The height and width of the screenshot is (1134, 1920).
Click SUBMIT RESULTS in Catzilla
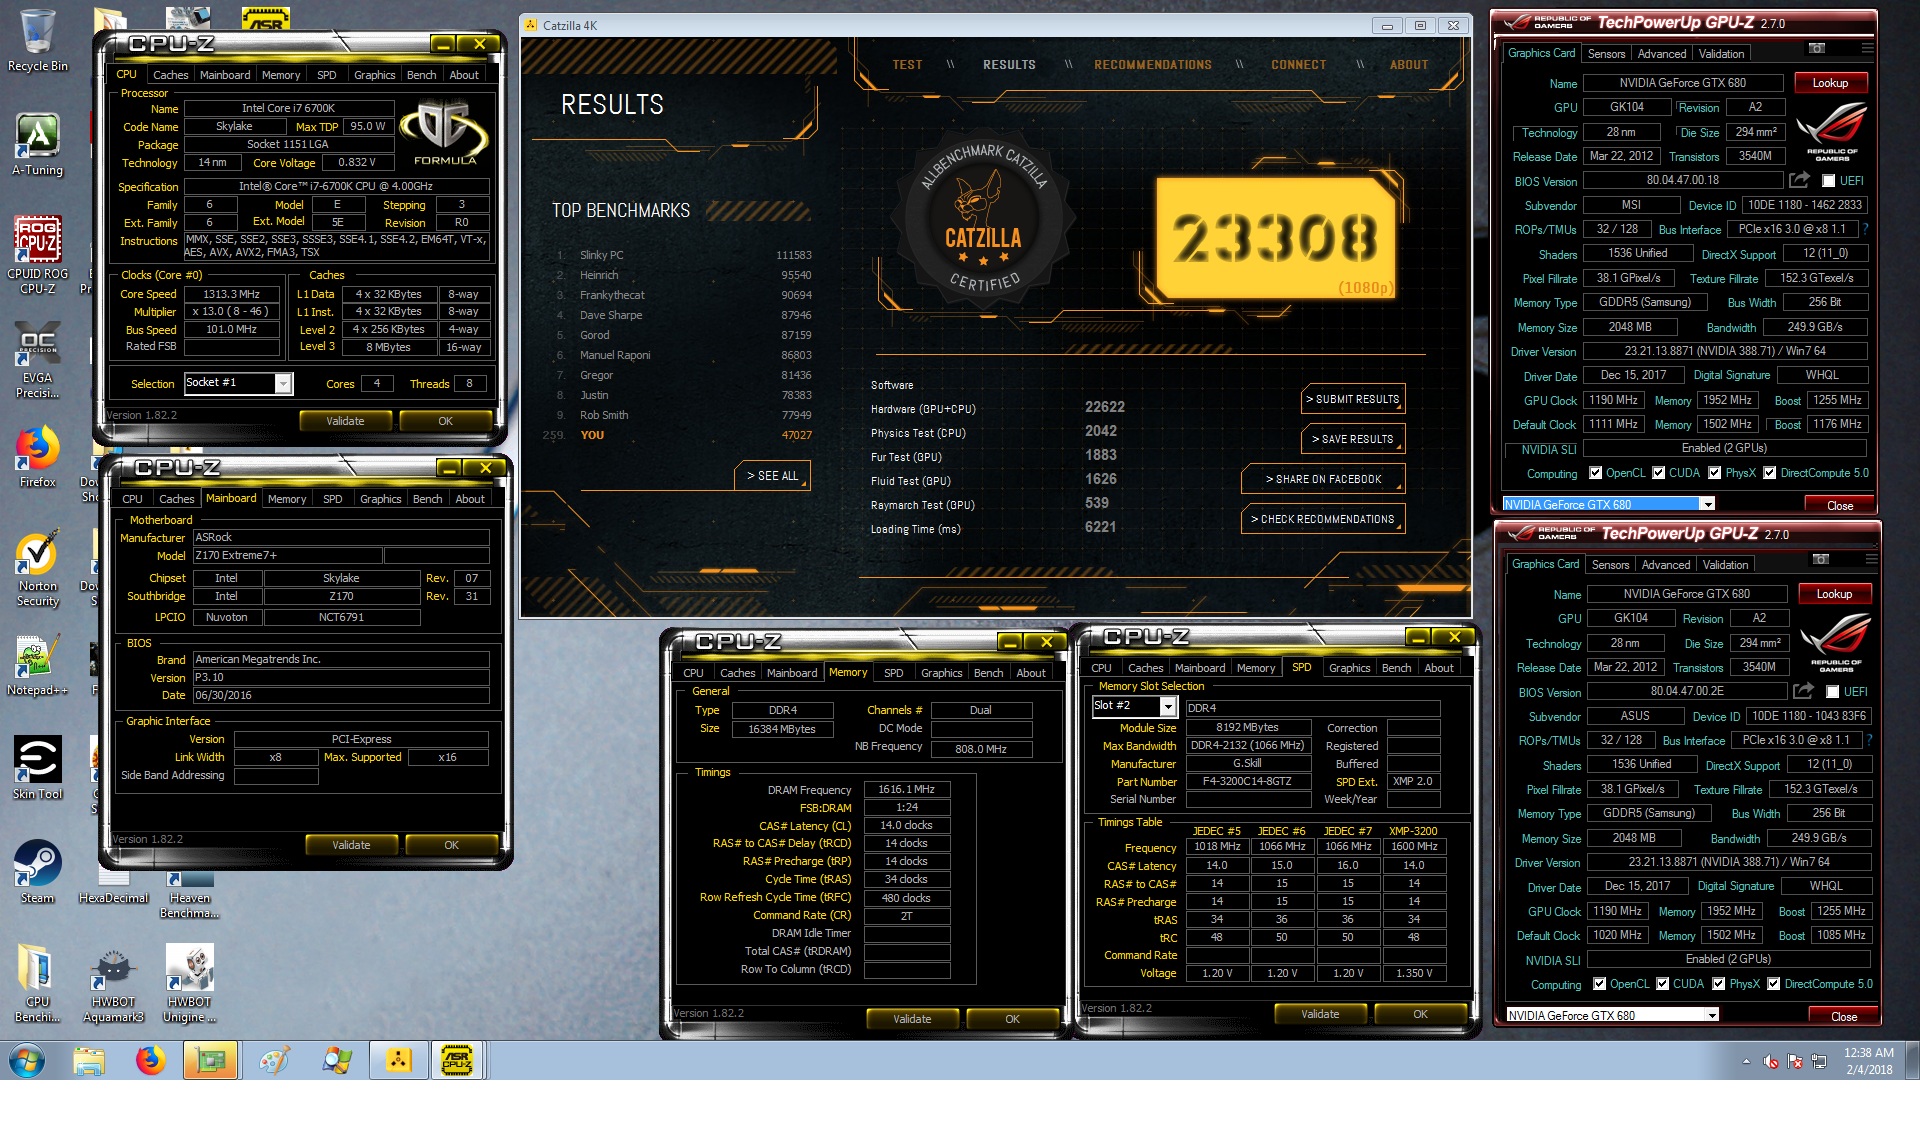1353,399
